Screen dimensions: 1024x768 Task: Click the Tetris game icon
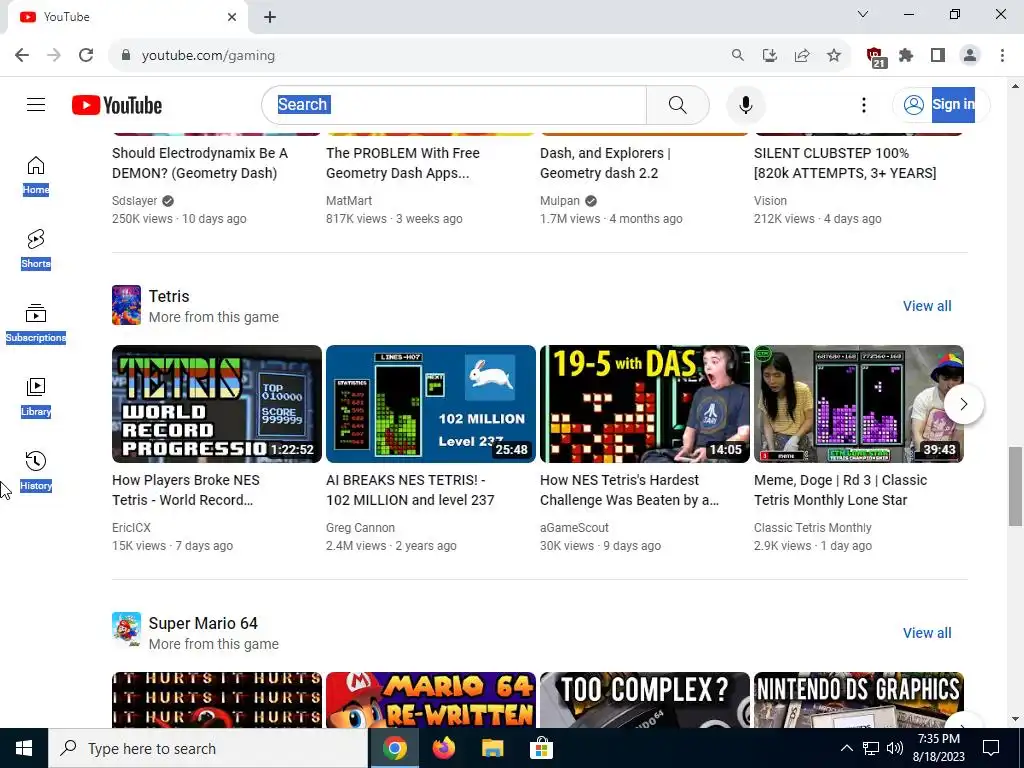point(126,305)
